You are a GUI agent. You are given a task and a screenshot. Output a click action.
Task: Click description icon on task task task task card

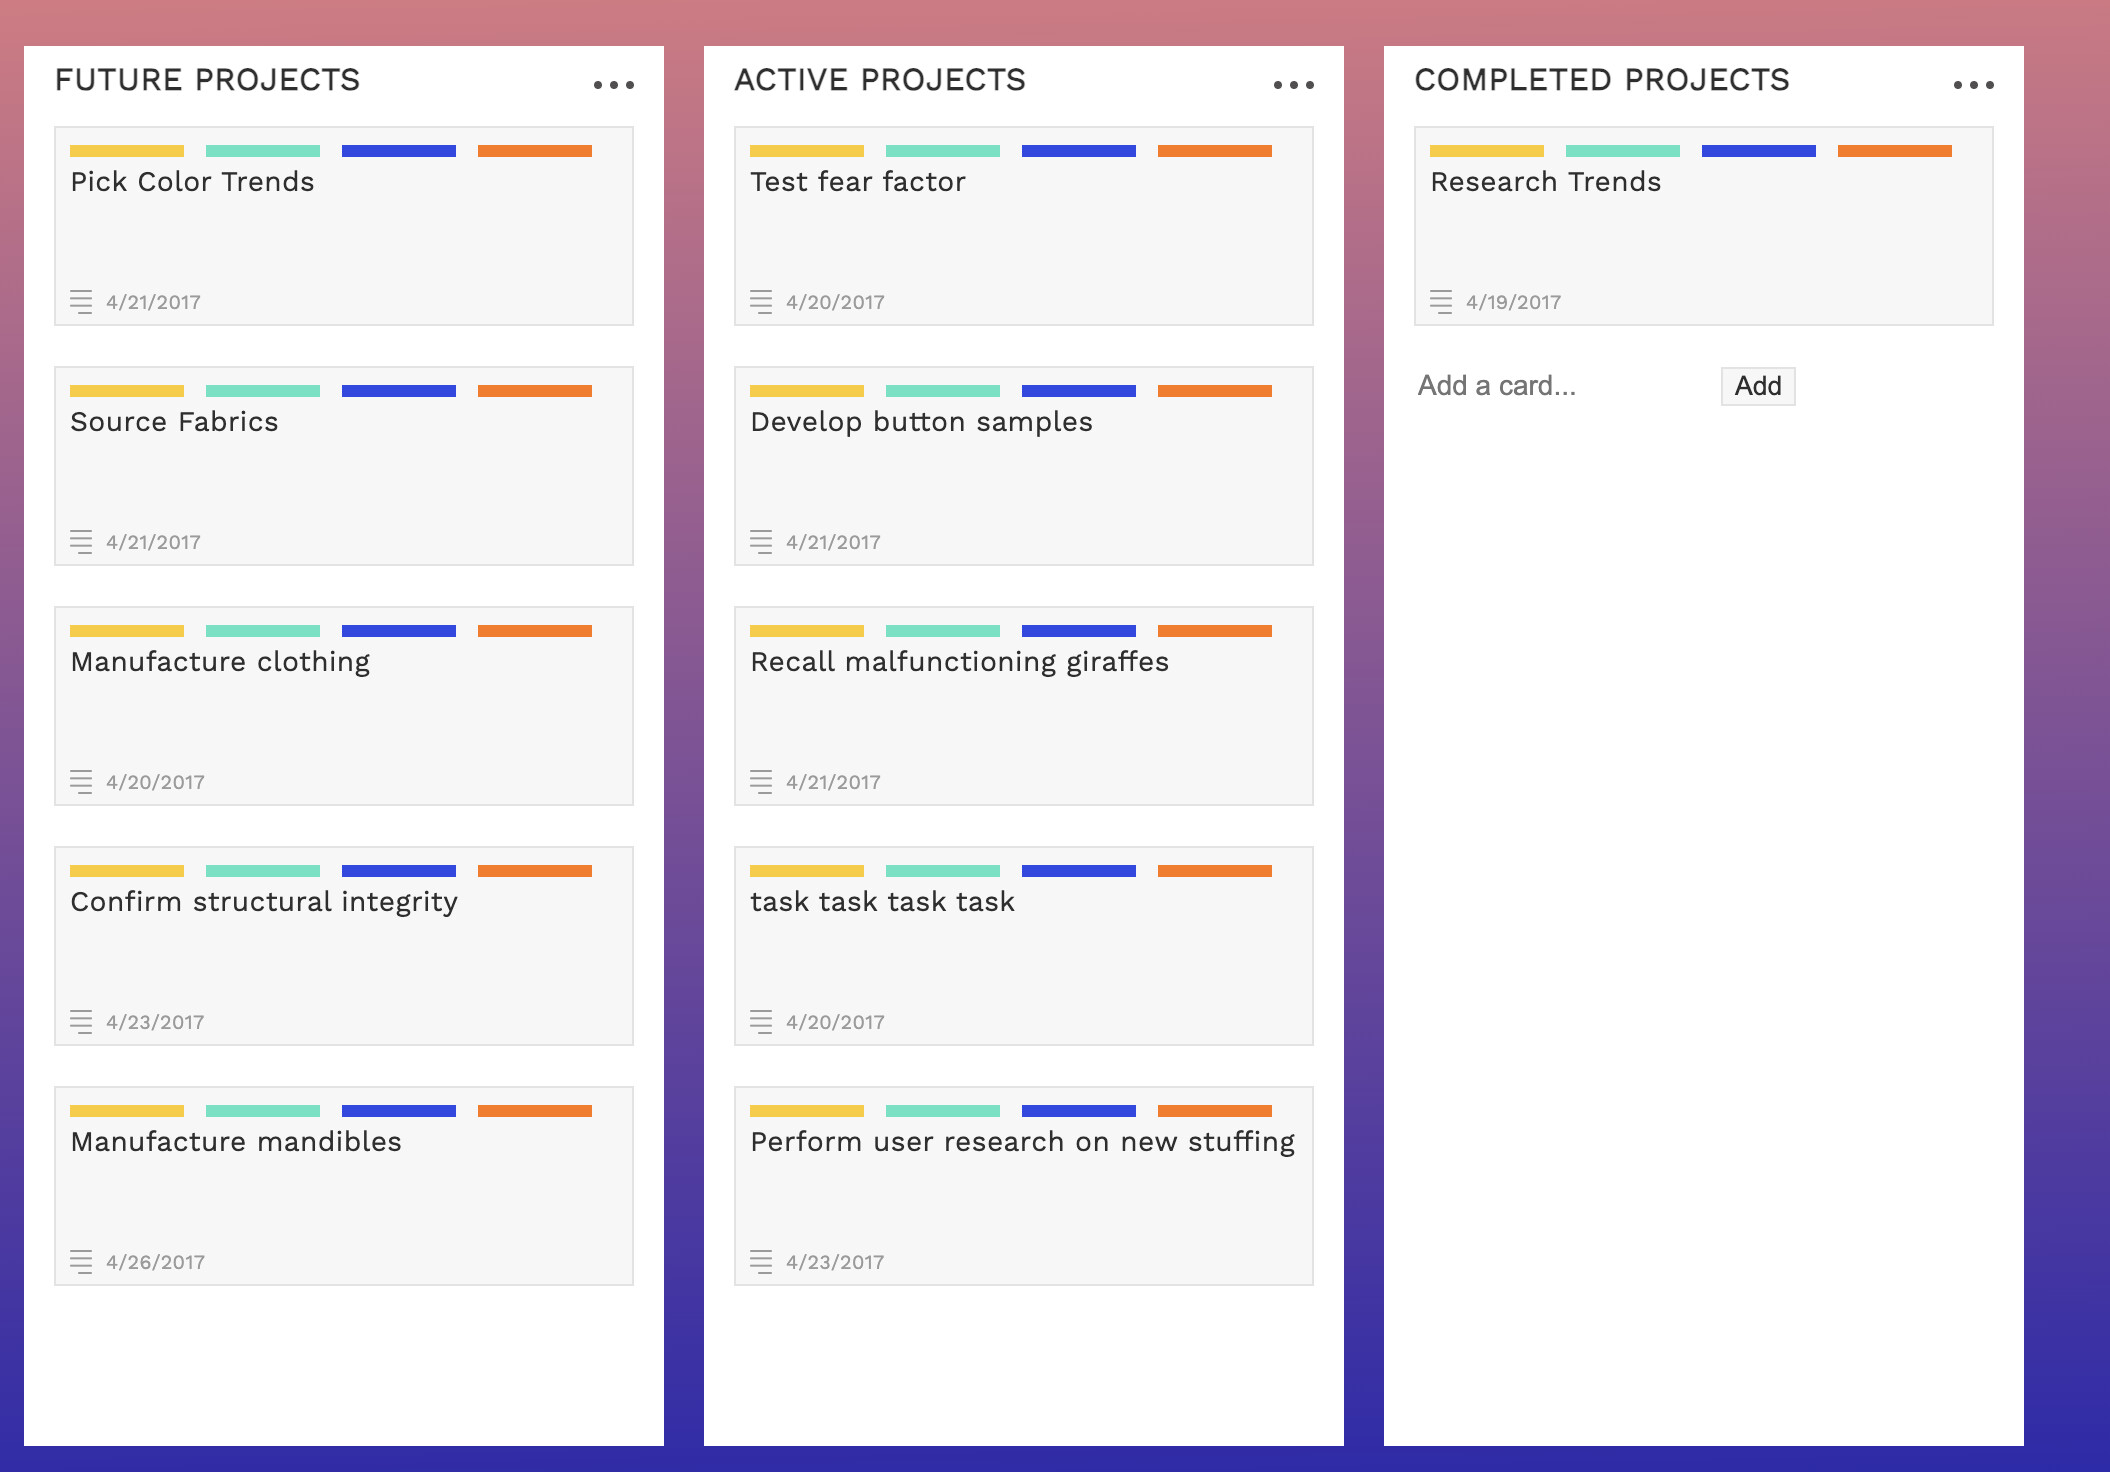click(x=761, y=1022)
